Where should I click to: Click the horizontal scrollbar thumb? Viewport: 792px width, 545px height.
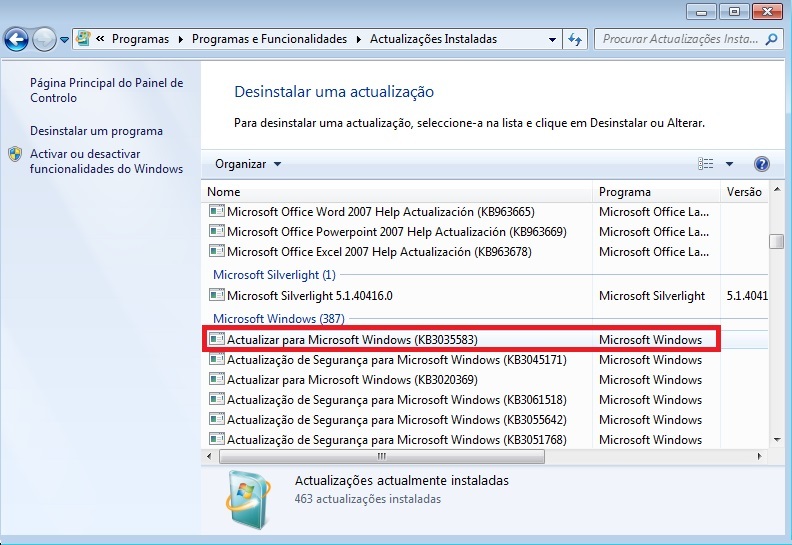[382, 456]
